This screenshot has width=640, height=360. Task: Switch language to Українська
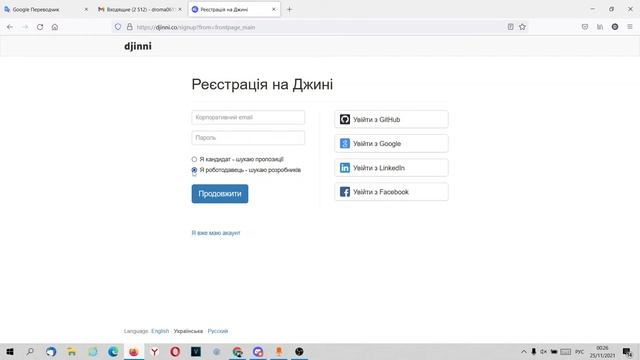(188, 331)
